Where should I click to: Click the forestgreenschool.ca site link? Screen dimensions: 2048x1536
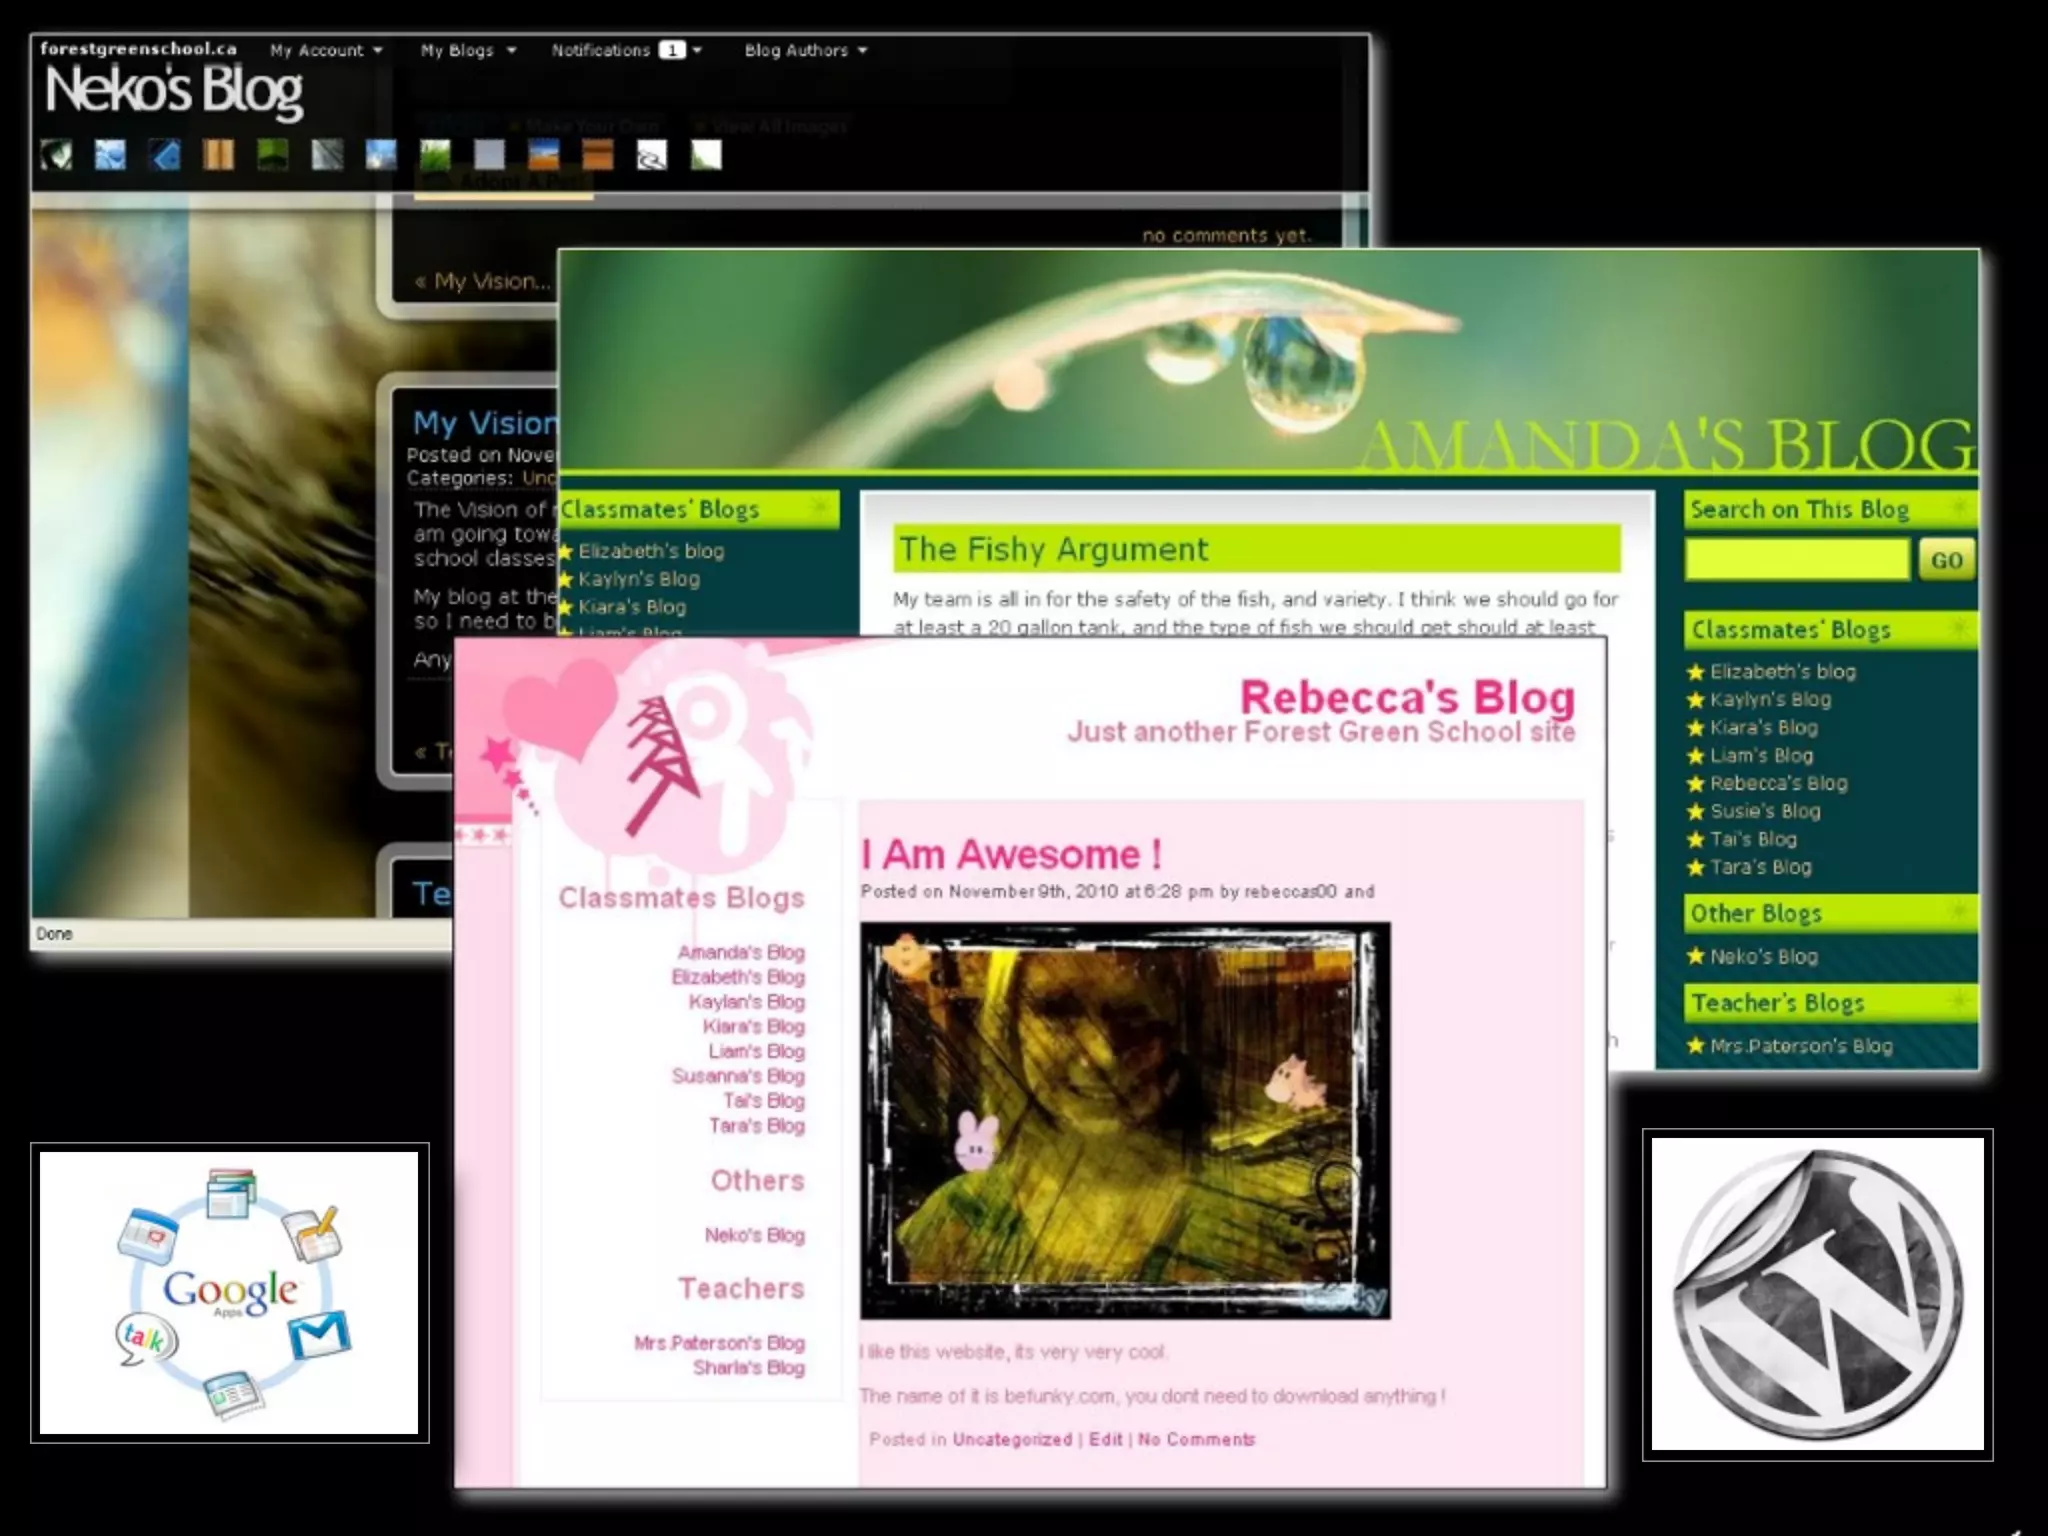[138, 48]
